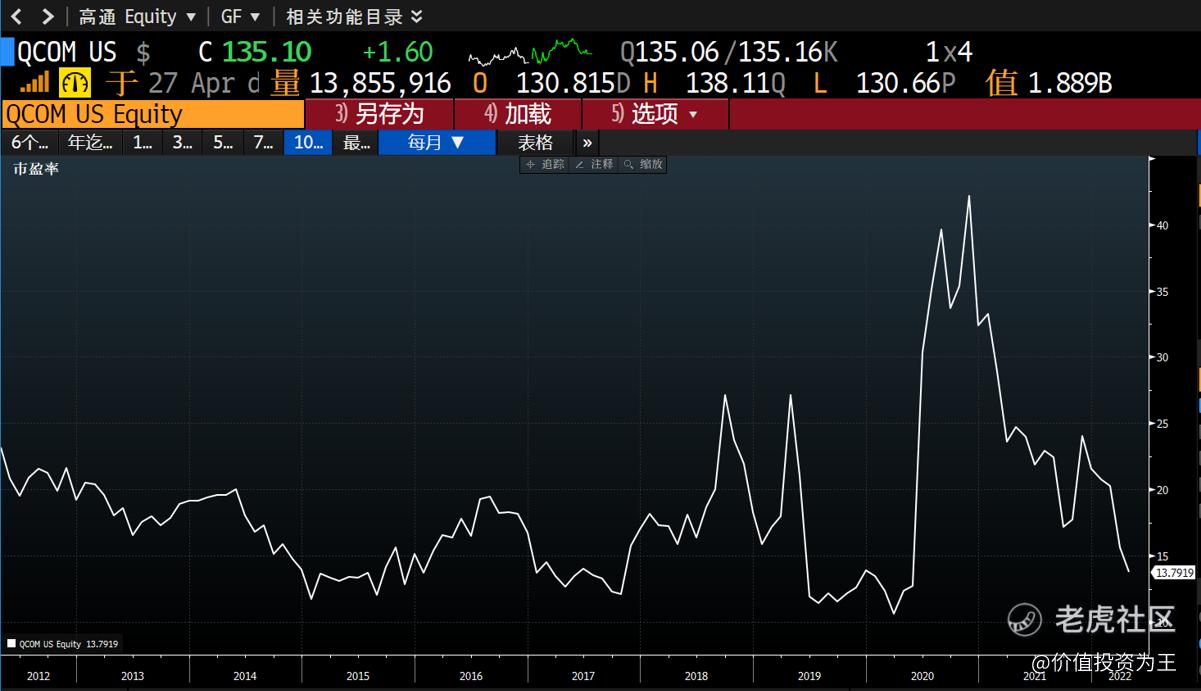
Task: Go forward with the right arrow
Action: coord(47,16)
